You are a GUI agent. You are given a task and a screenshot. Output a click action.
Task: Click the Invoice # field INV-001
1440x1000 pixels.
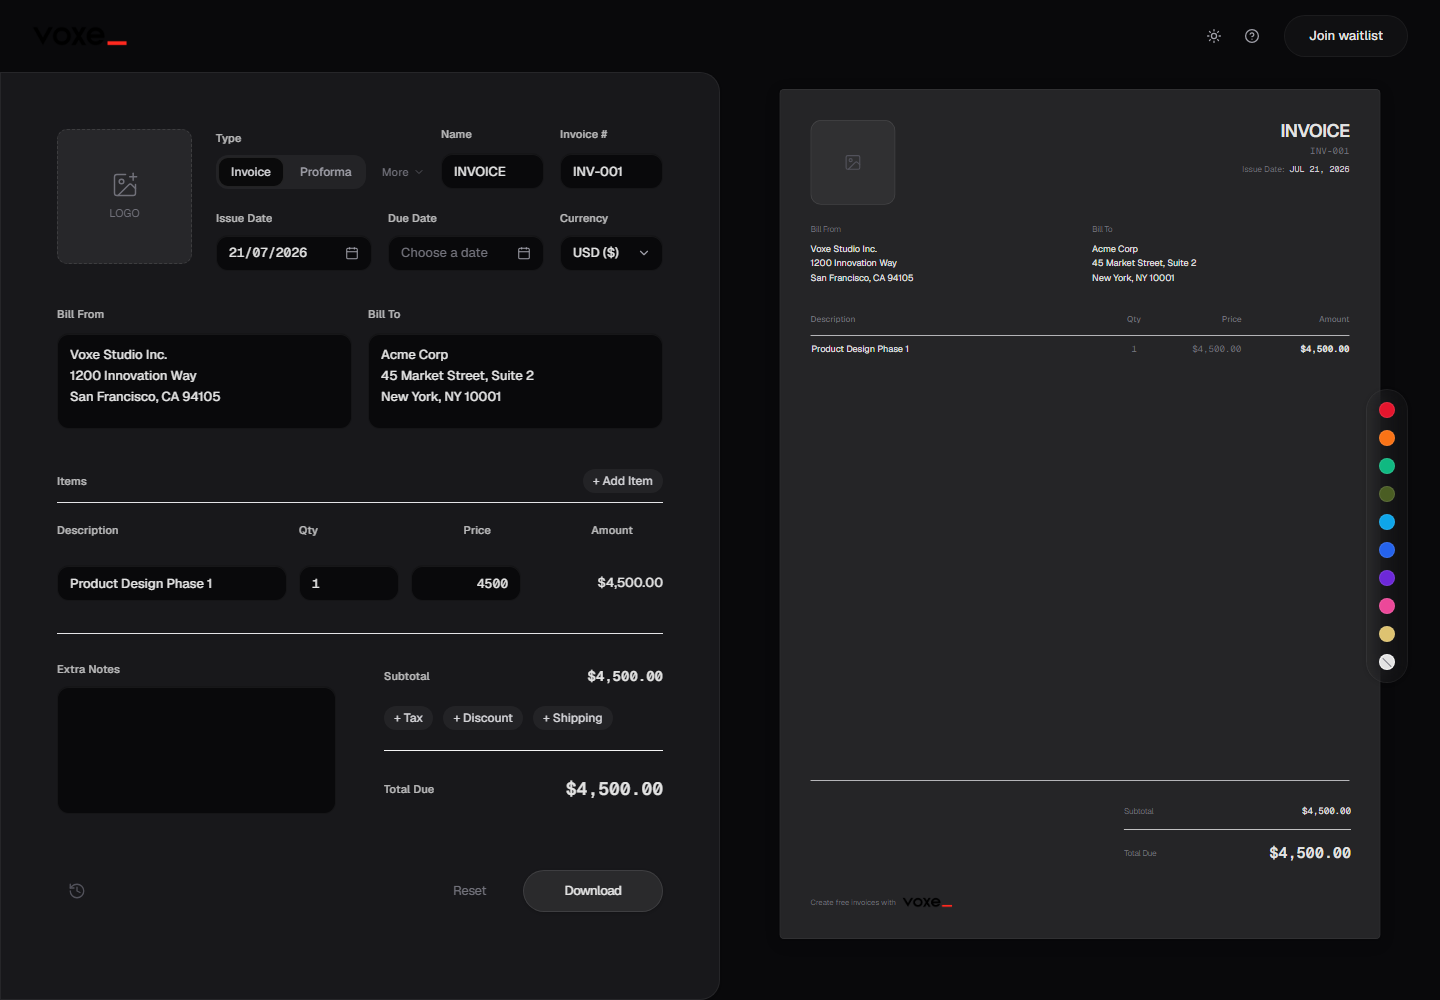[611, 172]
